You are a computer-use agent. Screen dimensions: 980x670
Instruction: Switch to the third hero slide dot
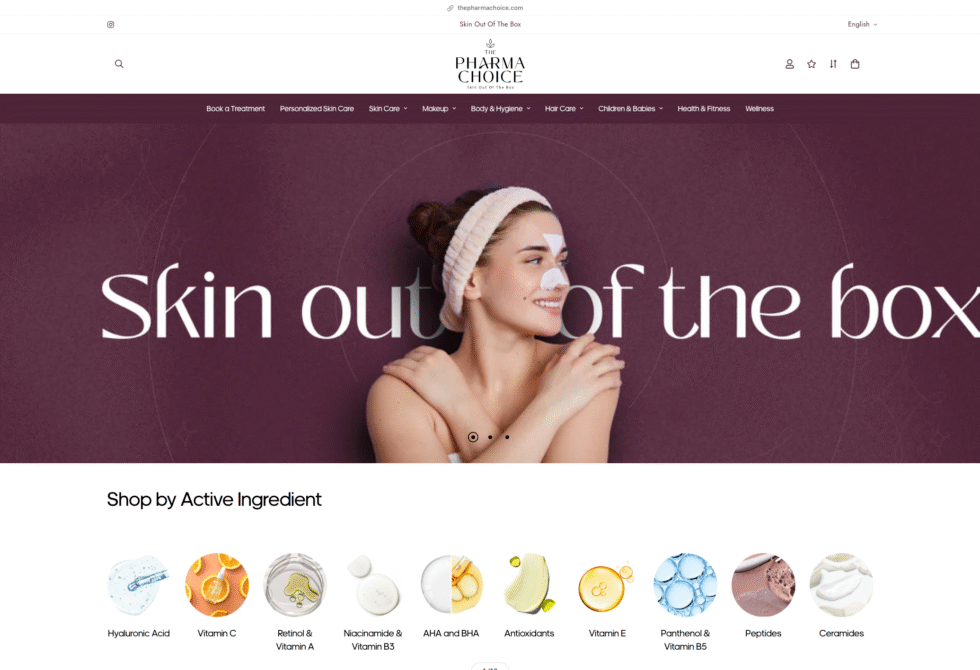click(507, 437)
